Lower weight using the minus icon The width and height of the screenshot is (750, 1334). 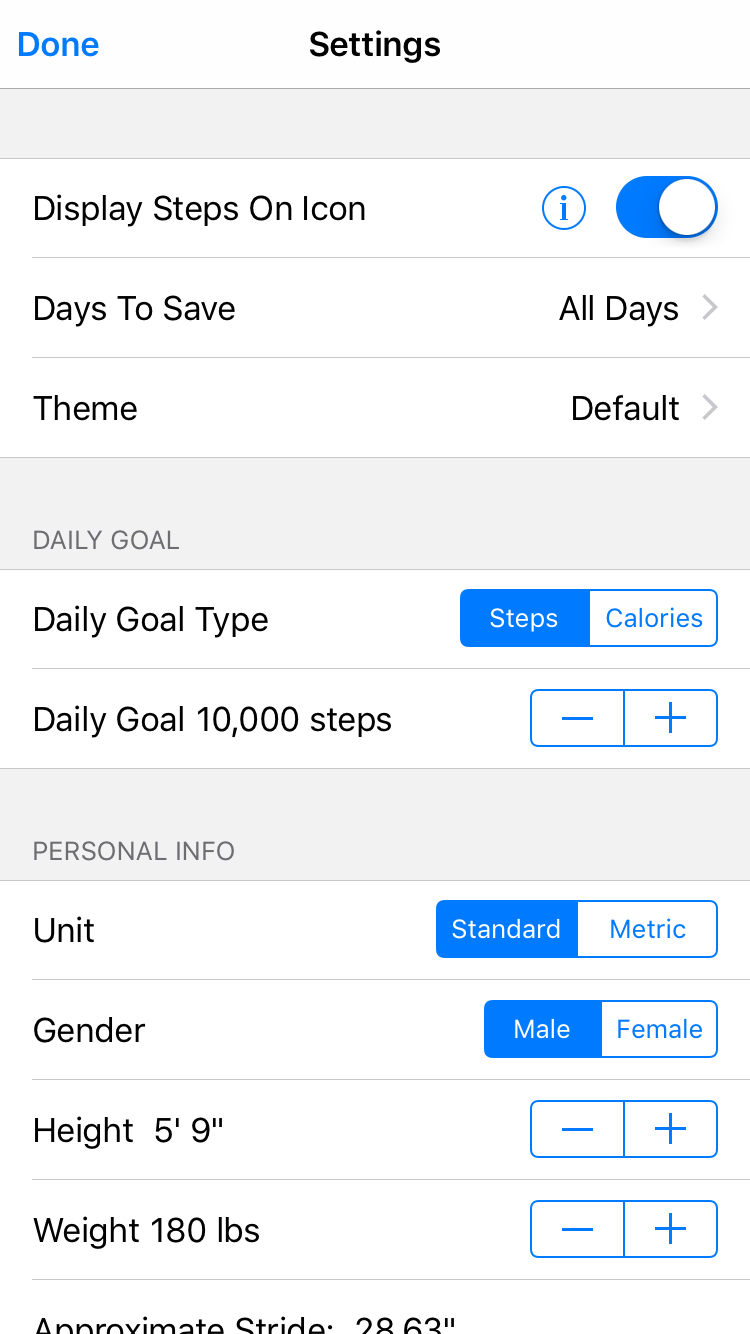pos(578,1229)
